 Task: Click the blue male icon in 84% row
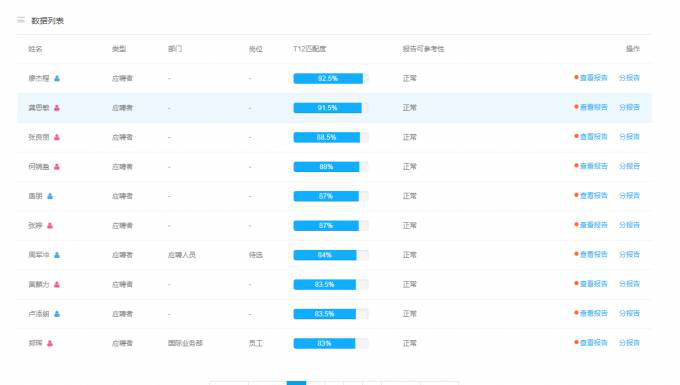point(57,255)
